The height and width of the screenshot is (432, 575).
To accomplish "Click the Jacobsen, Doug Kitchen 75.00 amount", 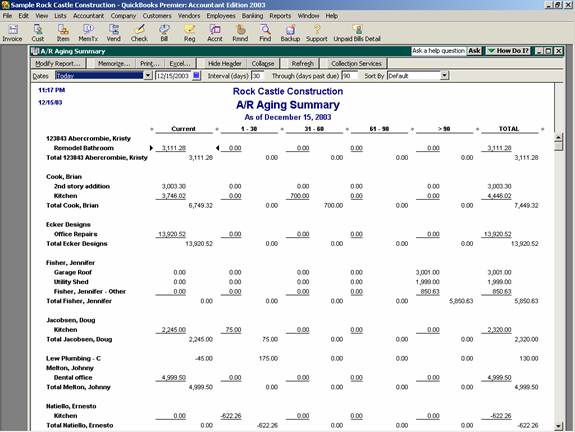I will [233, 330].
